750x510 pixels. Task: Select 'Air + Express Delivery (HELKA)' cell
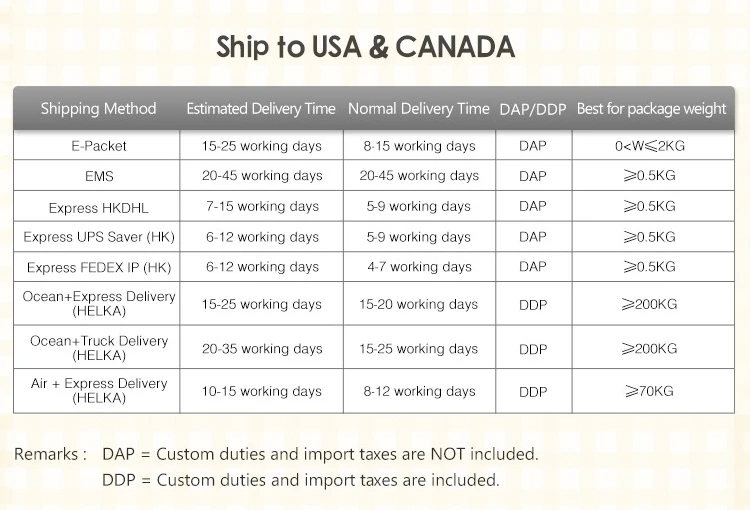click(98, 391)
